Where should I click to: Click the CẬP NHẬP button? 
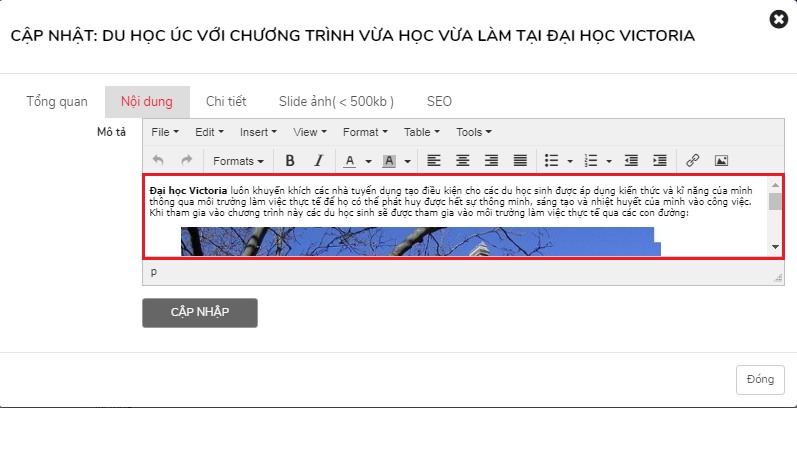200,312
